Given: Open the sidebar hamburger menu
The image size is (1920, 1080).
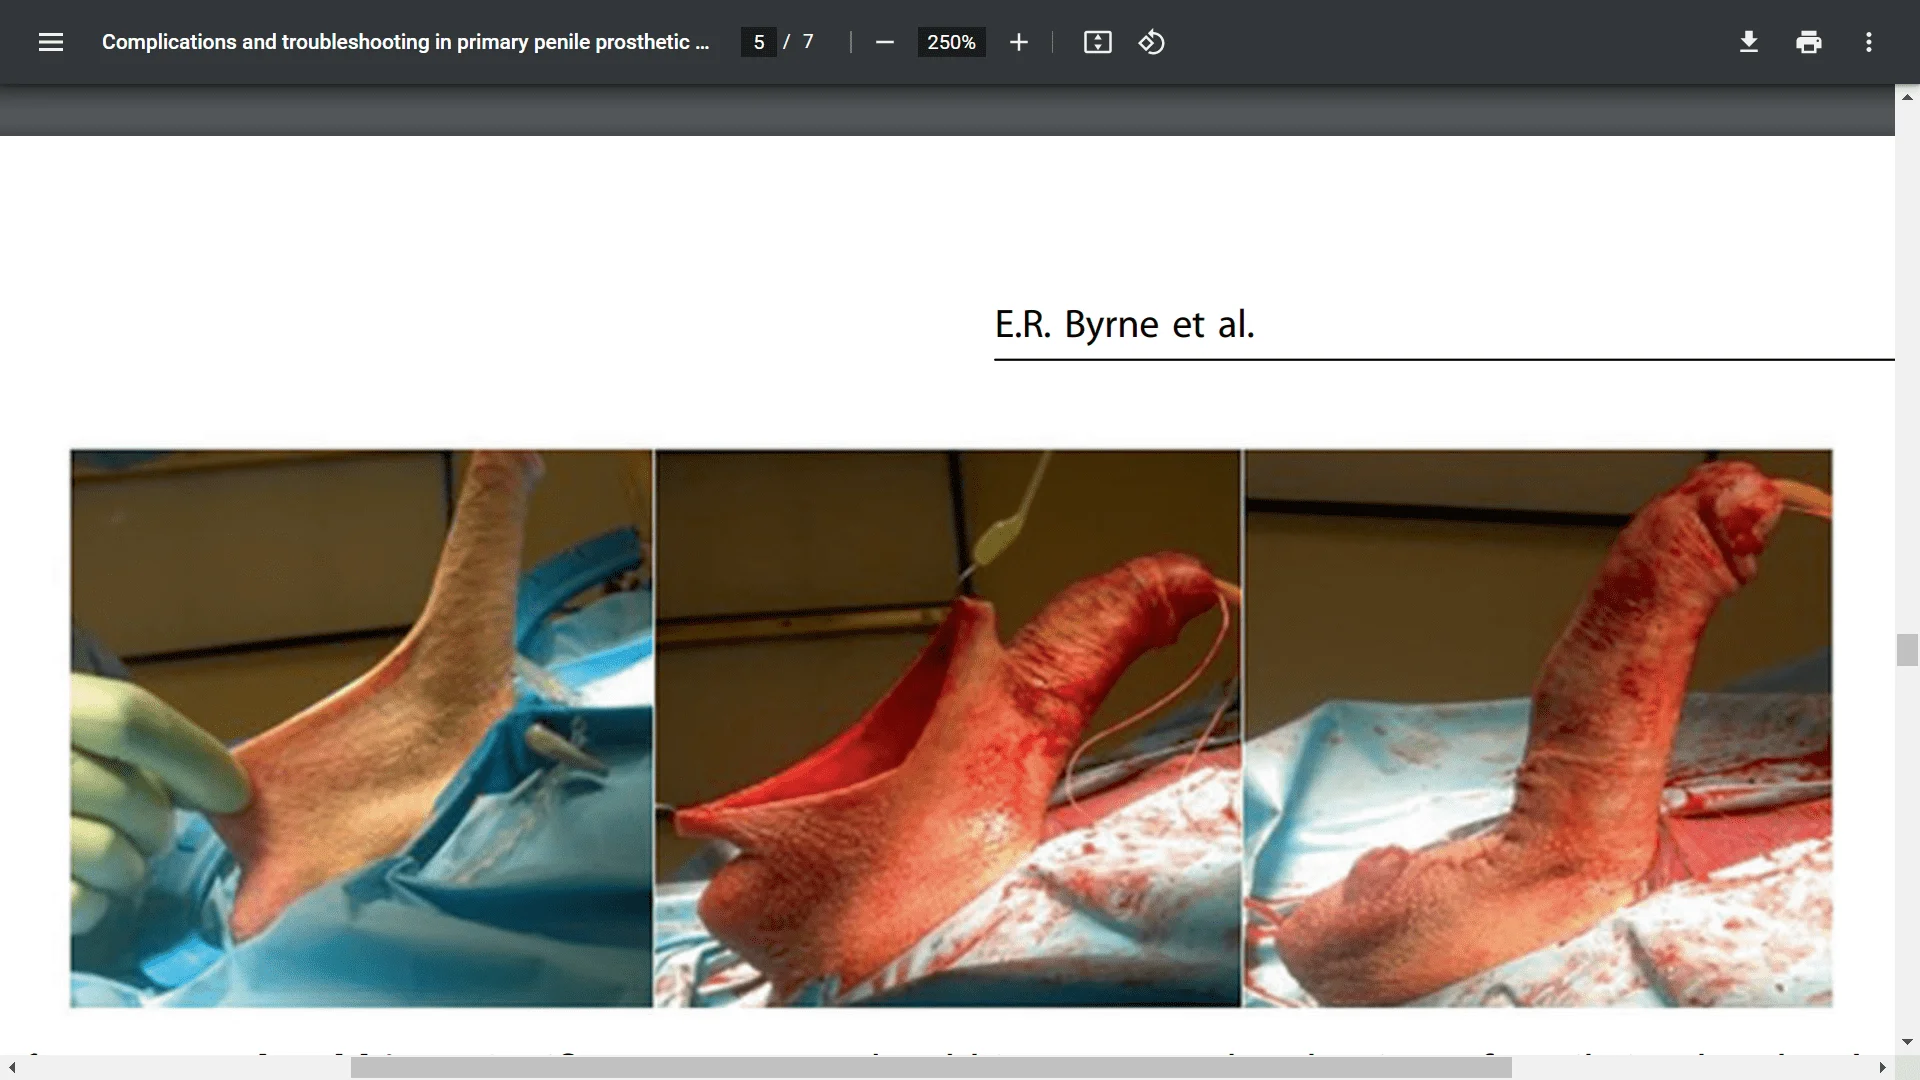Looking at the screenshot, I should (51, 42).
